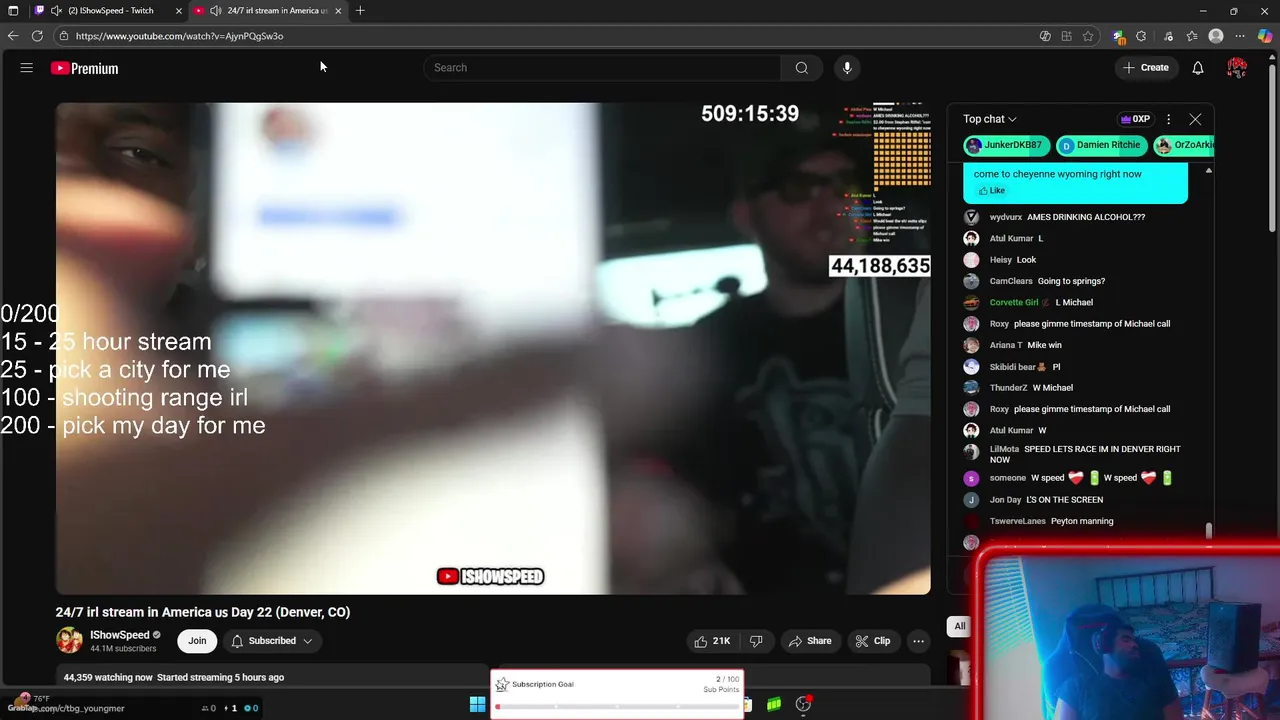
Task: Go back in browser history
Action: (x=13, y=36)
